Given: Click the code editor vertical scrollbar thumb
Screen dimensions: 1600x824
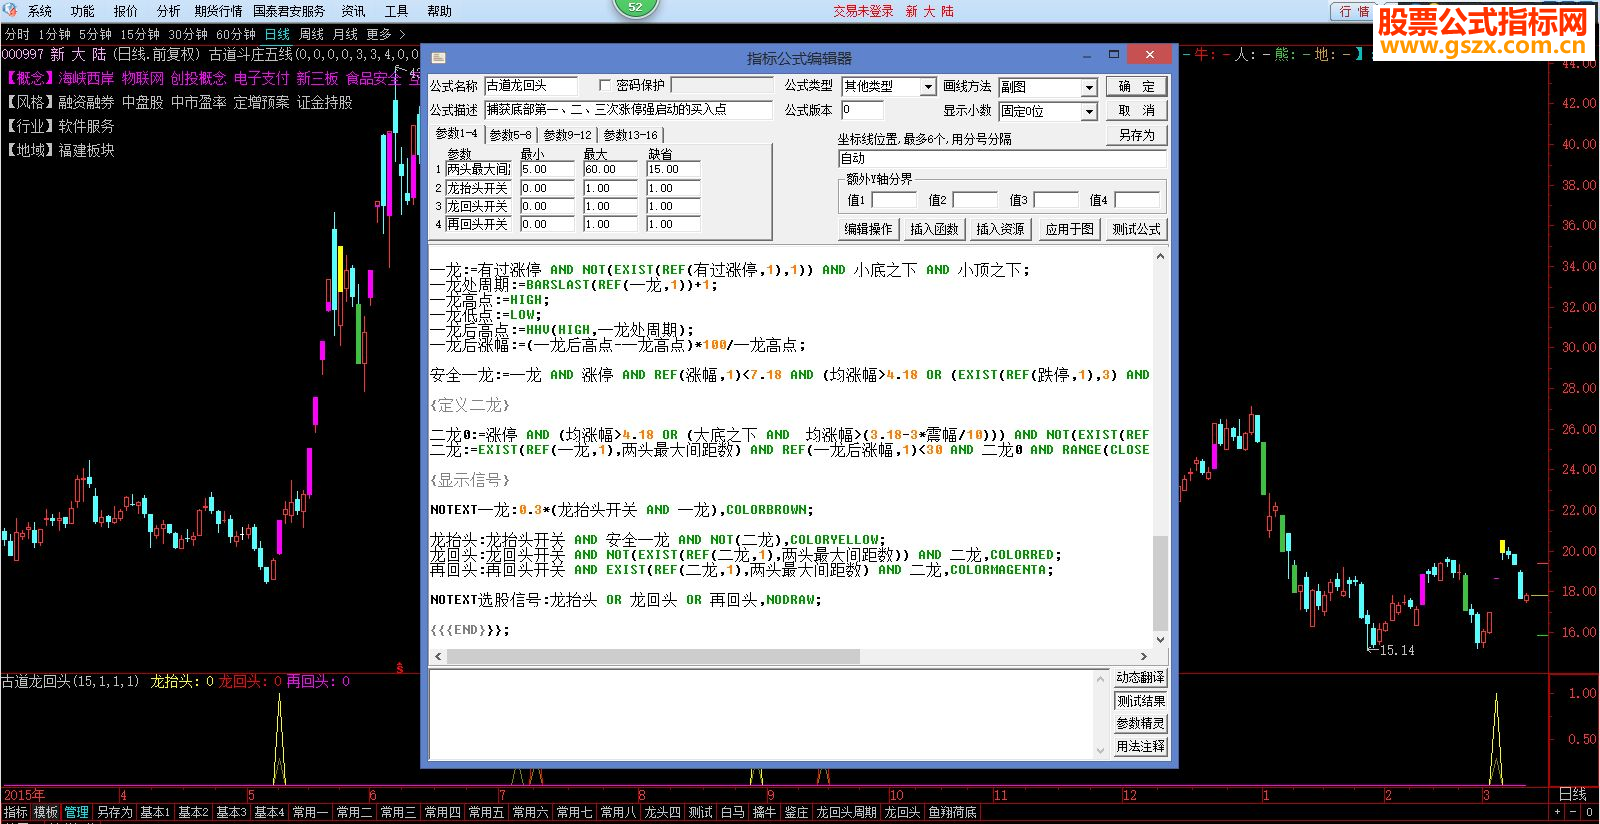Looking at the screenshot, I should pyautogui.click(x=1160, y=582).
